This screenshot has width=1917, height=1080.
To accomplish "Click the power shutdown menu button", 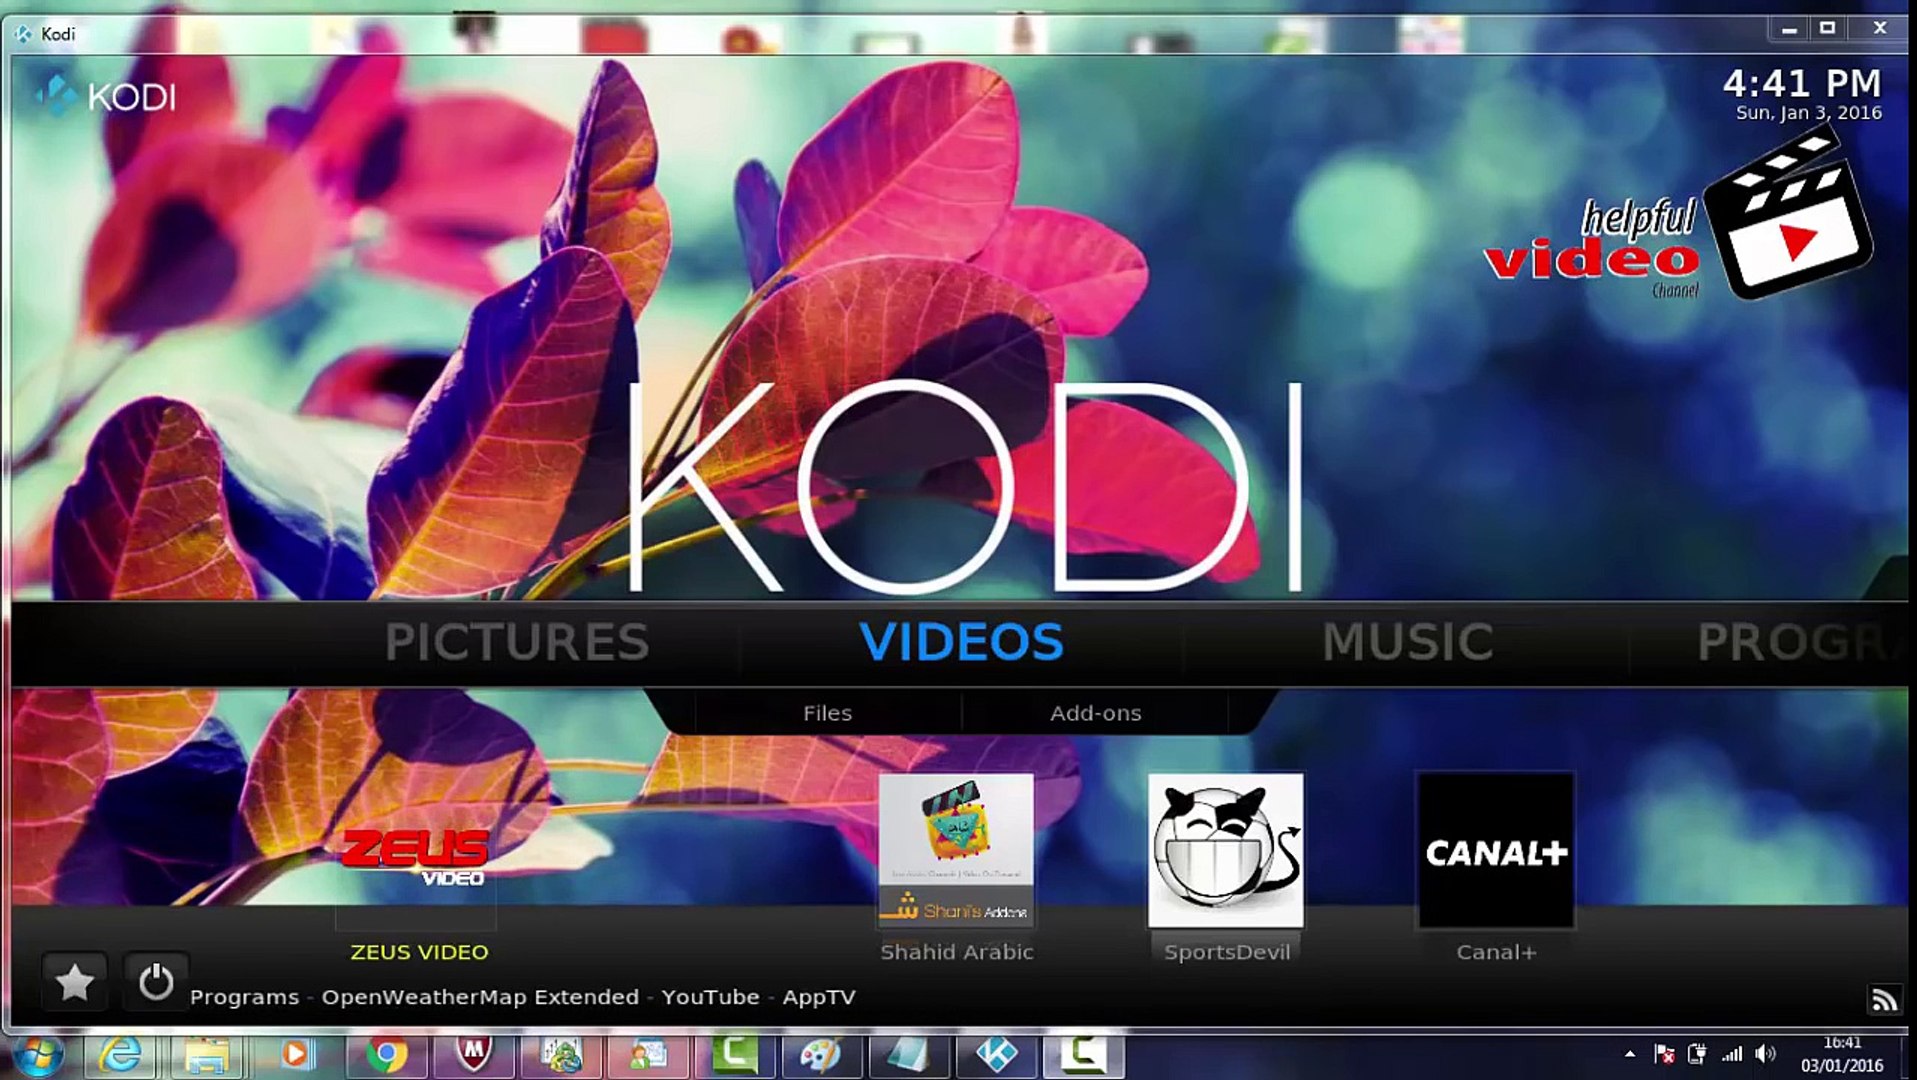I will (x=156, y=982).
